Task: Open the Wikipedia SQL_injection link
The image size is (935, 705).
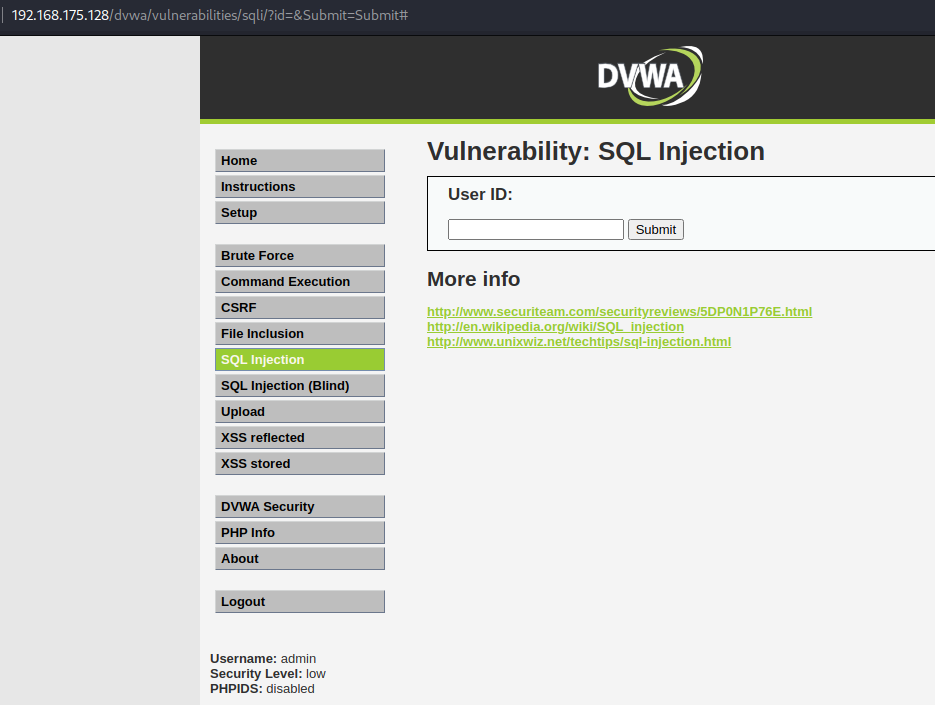Action: (555, 327)
